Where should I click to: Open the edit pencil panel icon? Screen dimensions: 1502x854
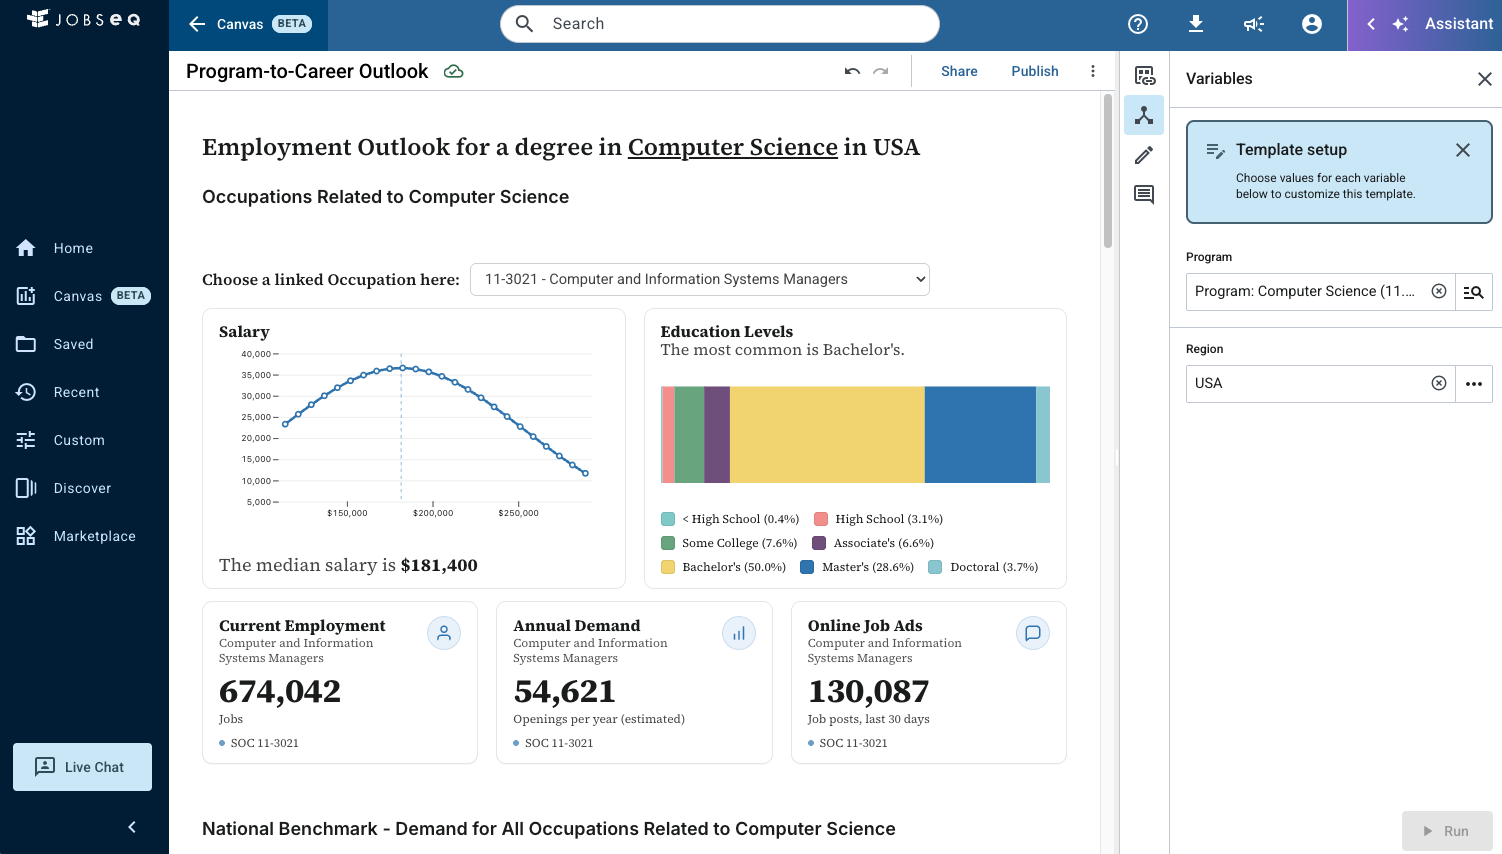click(x=1144, y=155)
